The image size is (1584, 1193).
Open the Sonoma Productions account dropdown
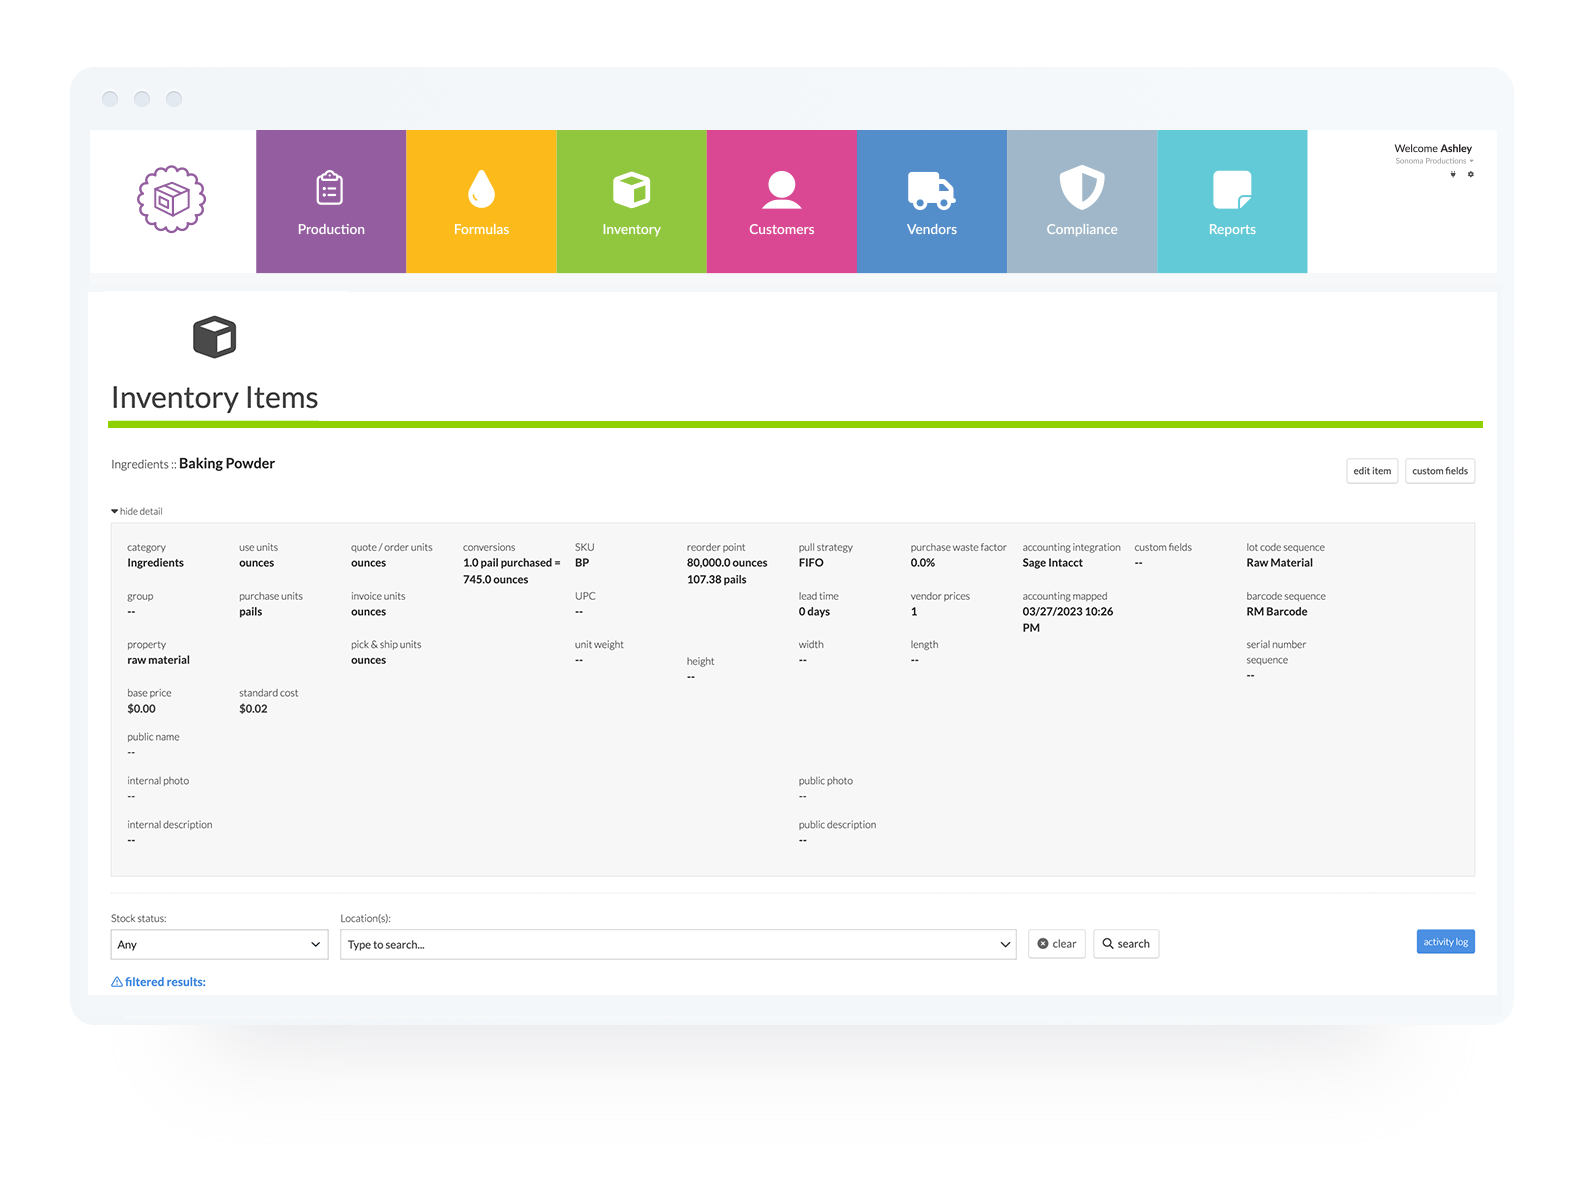1434,161
